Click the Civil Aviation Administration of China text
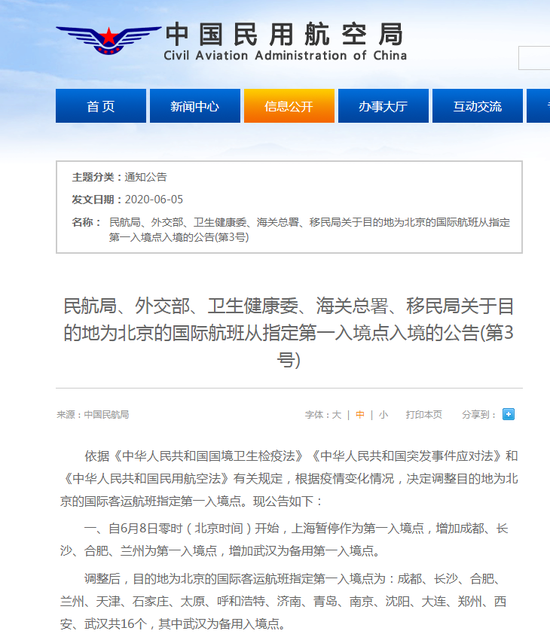 285,55
